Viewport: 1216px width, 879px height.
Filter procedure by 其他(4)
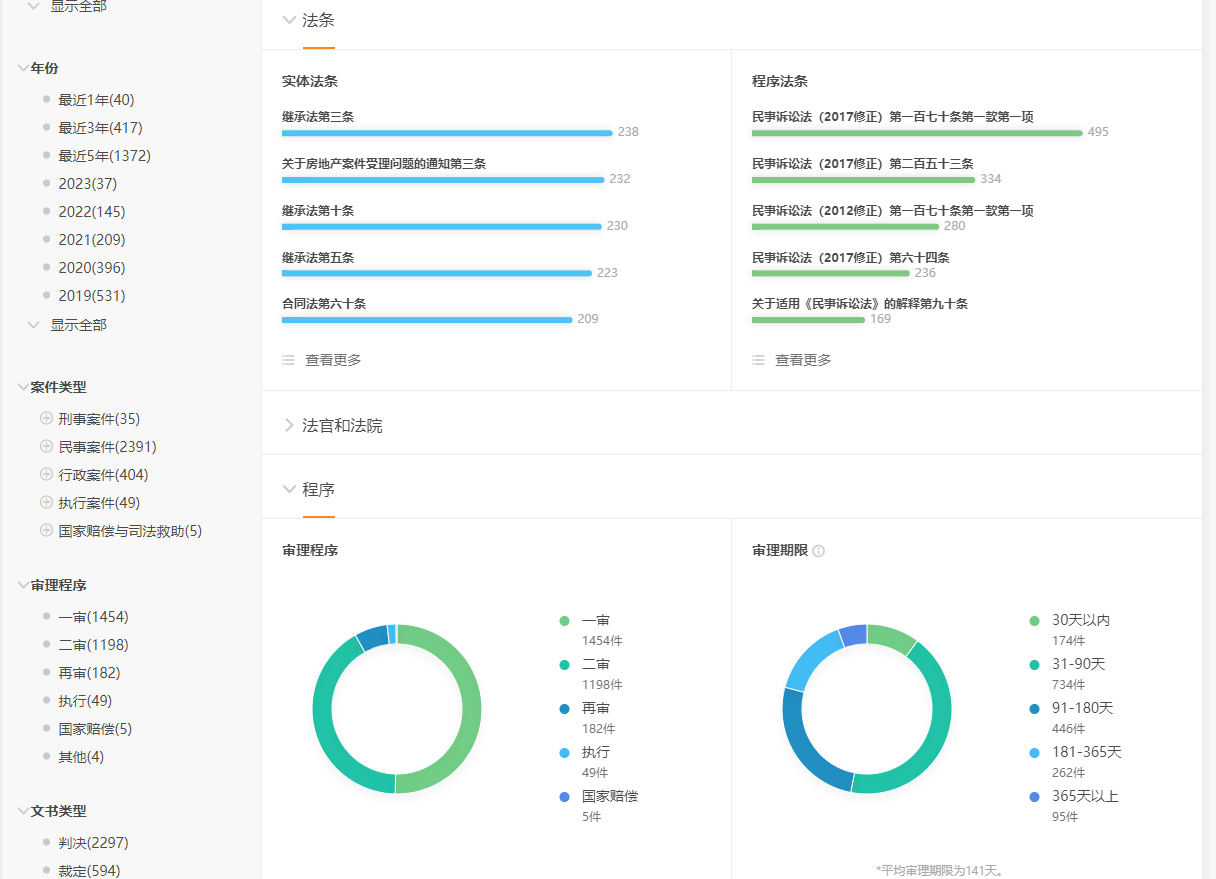(81, 757)
